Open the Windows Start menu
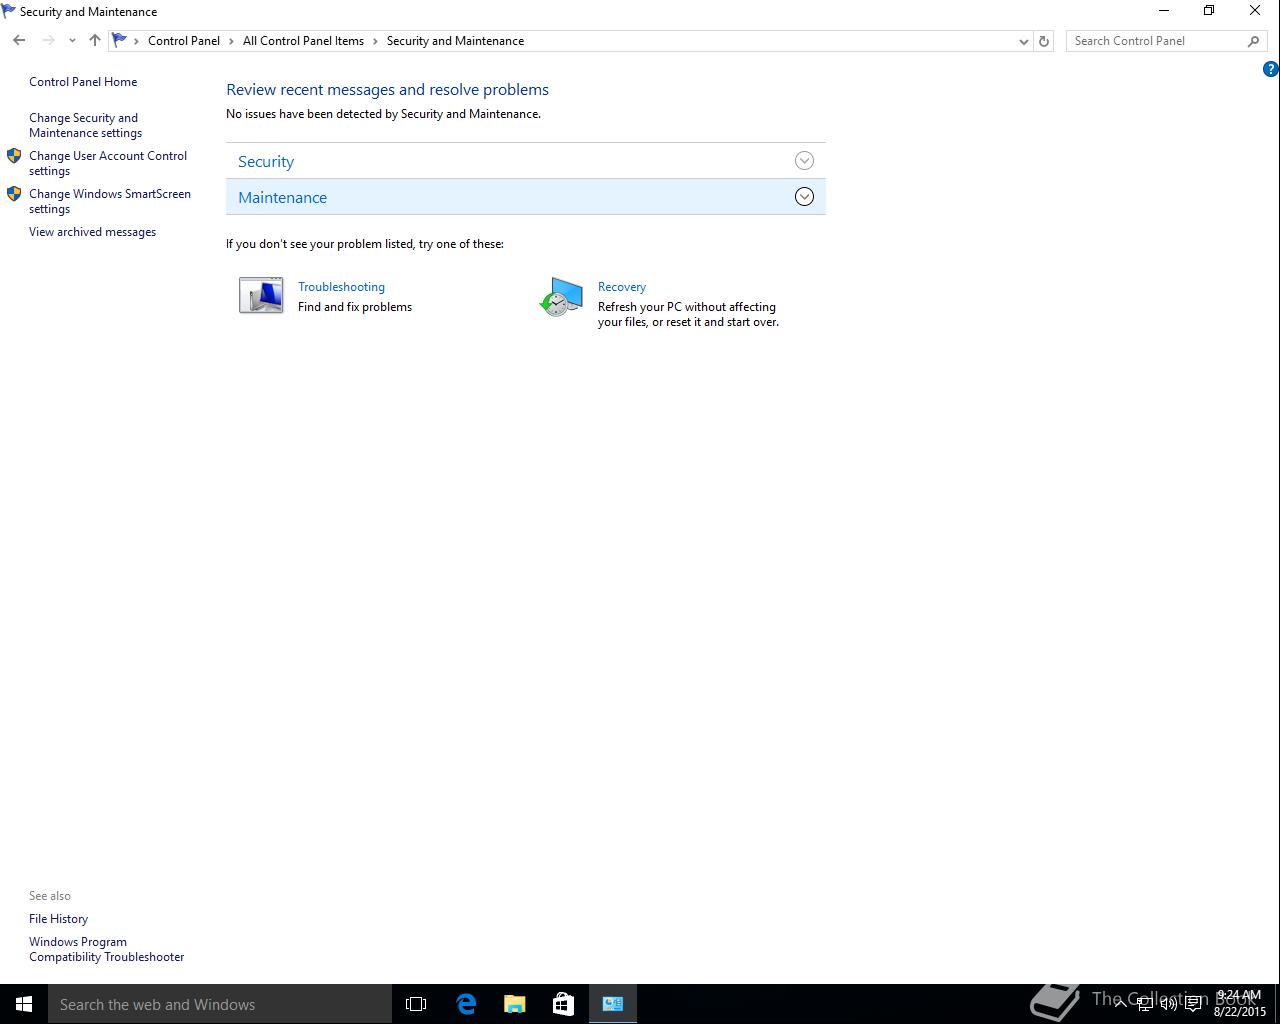The image size is (1280, 1024). [24, 1004]
